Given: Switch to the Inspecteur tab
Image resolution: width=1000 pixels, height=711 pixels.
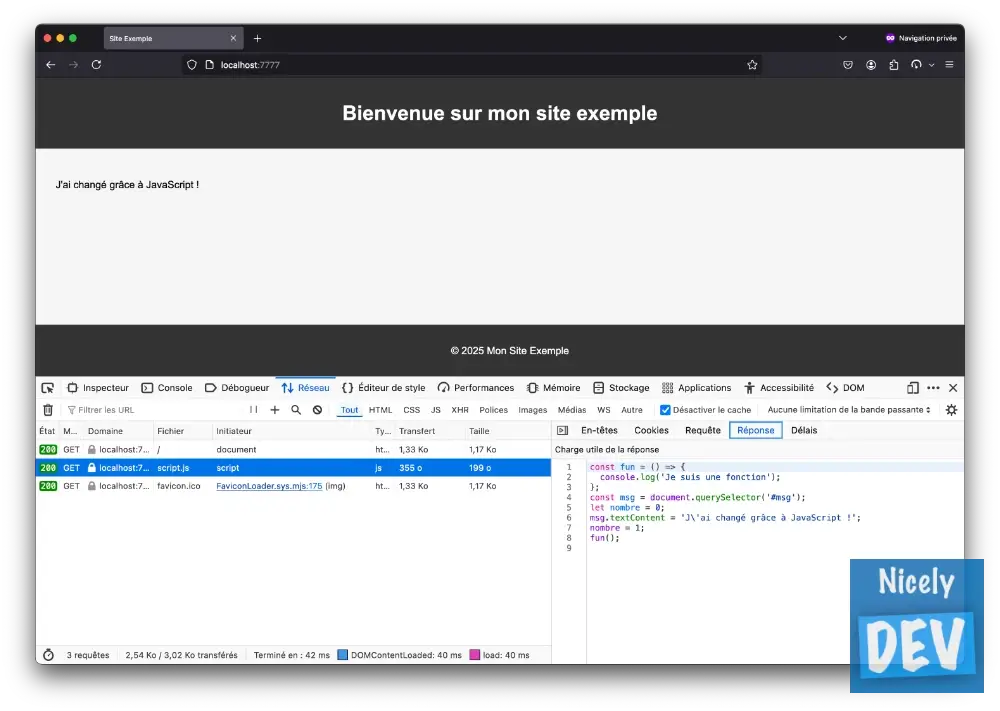Looking at the screenshot, I should [98, 388].
